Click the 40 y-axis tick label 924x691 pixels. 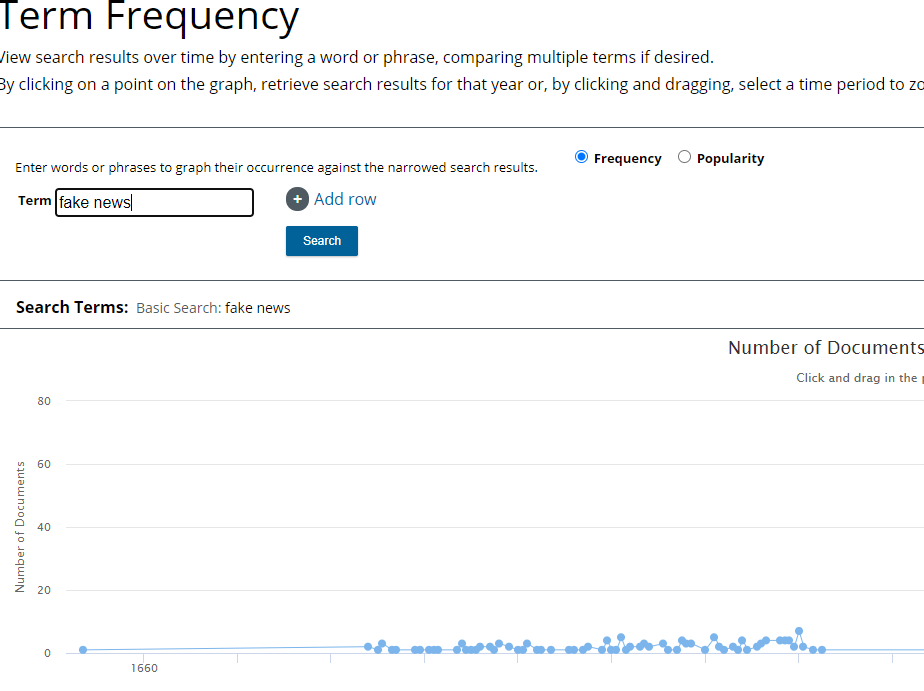[44, 527]
